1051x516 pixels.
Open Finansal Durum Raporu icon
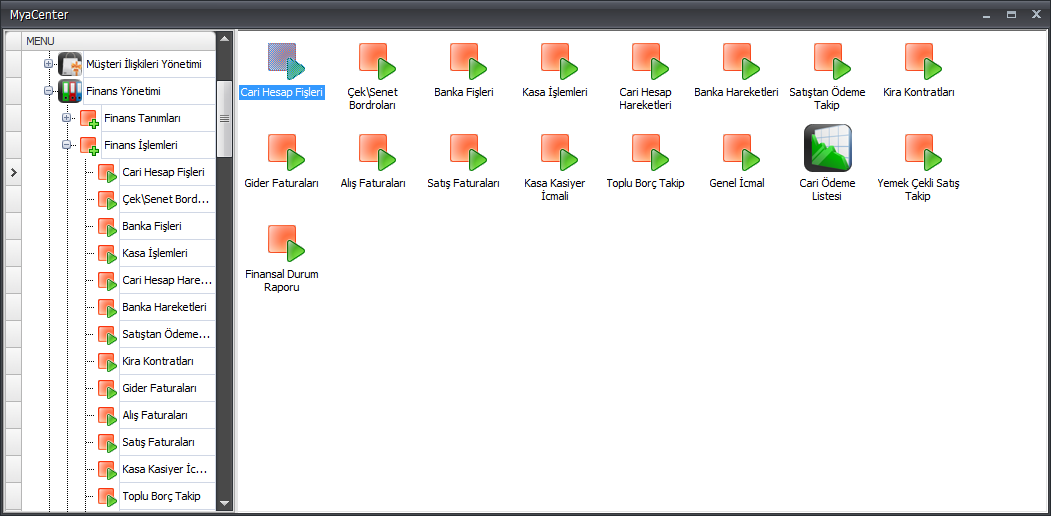tap(286, 243)
